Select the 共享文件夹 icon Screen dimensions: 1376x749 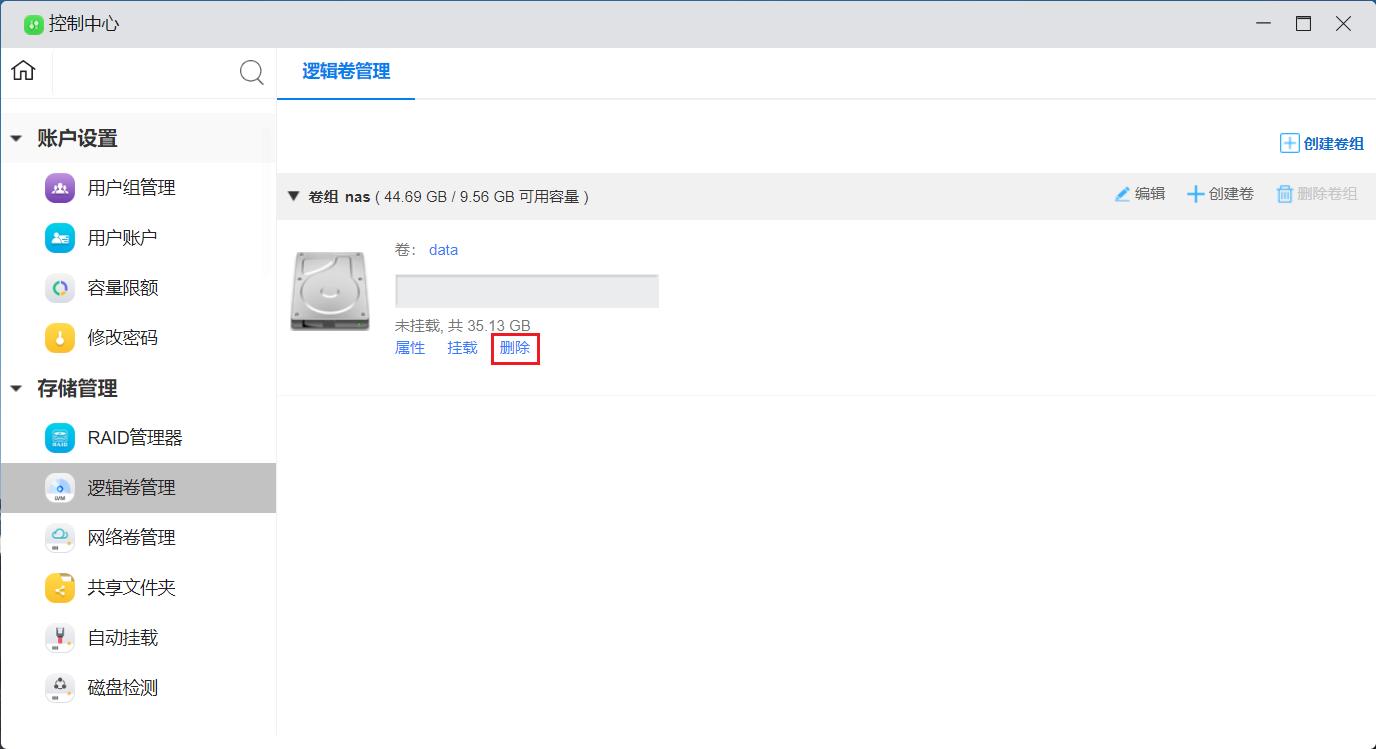pyautogui.click(x=60, y=588)
